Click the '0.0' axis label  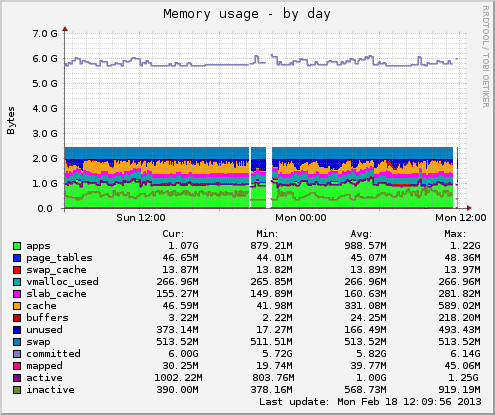point(45,209)
